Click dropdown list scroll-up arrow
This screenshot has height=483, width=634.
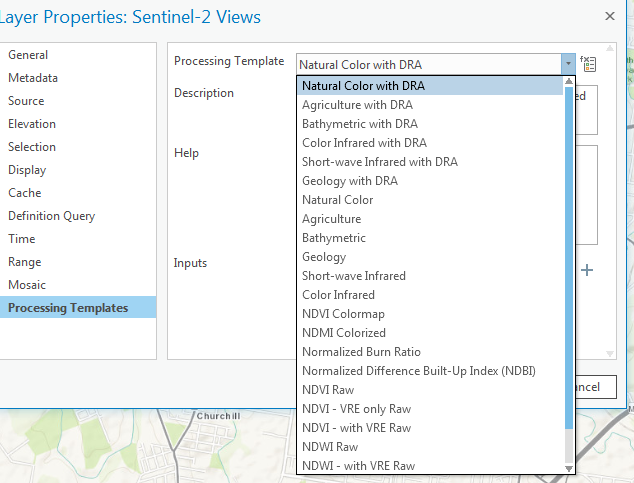[569, 81]
